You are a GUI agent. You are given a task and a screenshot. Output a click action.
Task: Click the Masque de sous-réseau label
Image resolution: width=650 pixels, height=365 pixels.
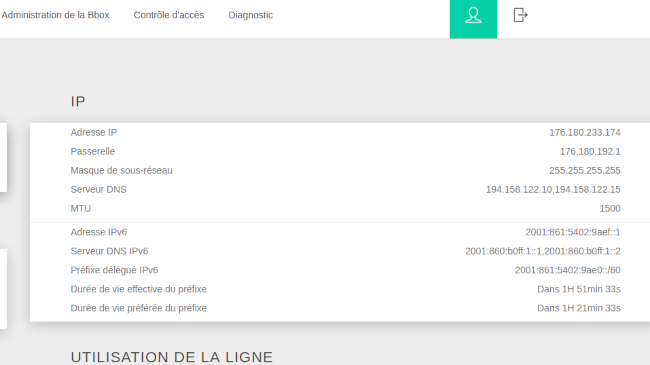tap(121, 171)
